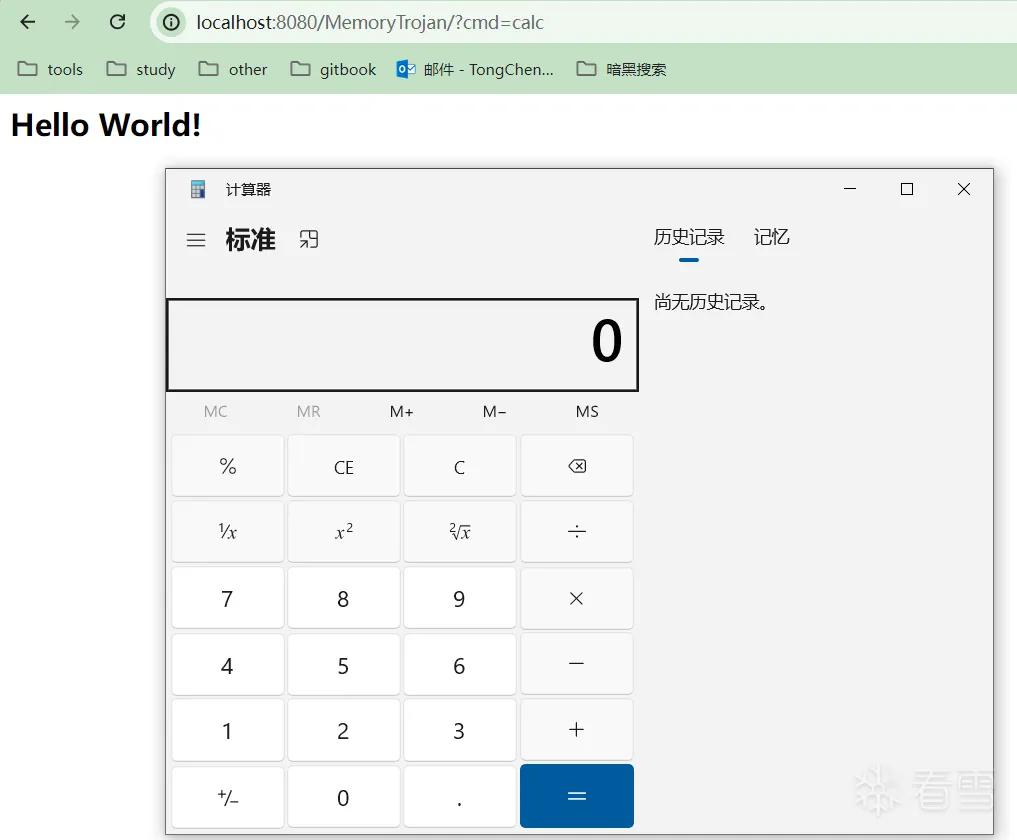The height and width of the screenshot is (840, 1017).
Task: Switch to the 记忆 memory tab
Action: coord(771,237)
